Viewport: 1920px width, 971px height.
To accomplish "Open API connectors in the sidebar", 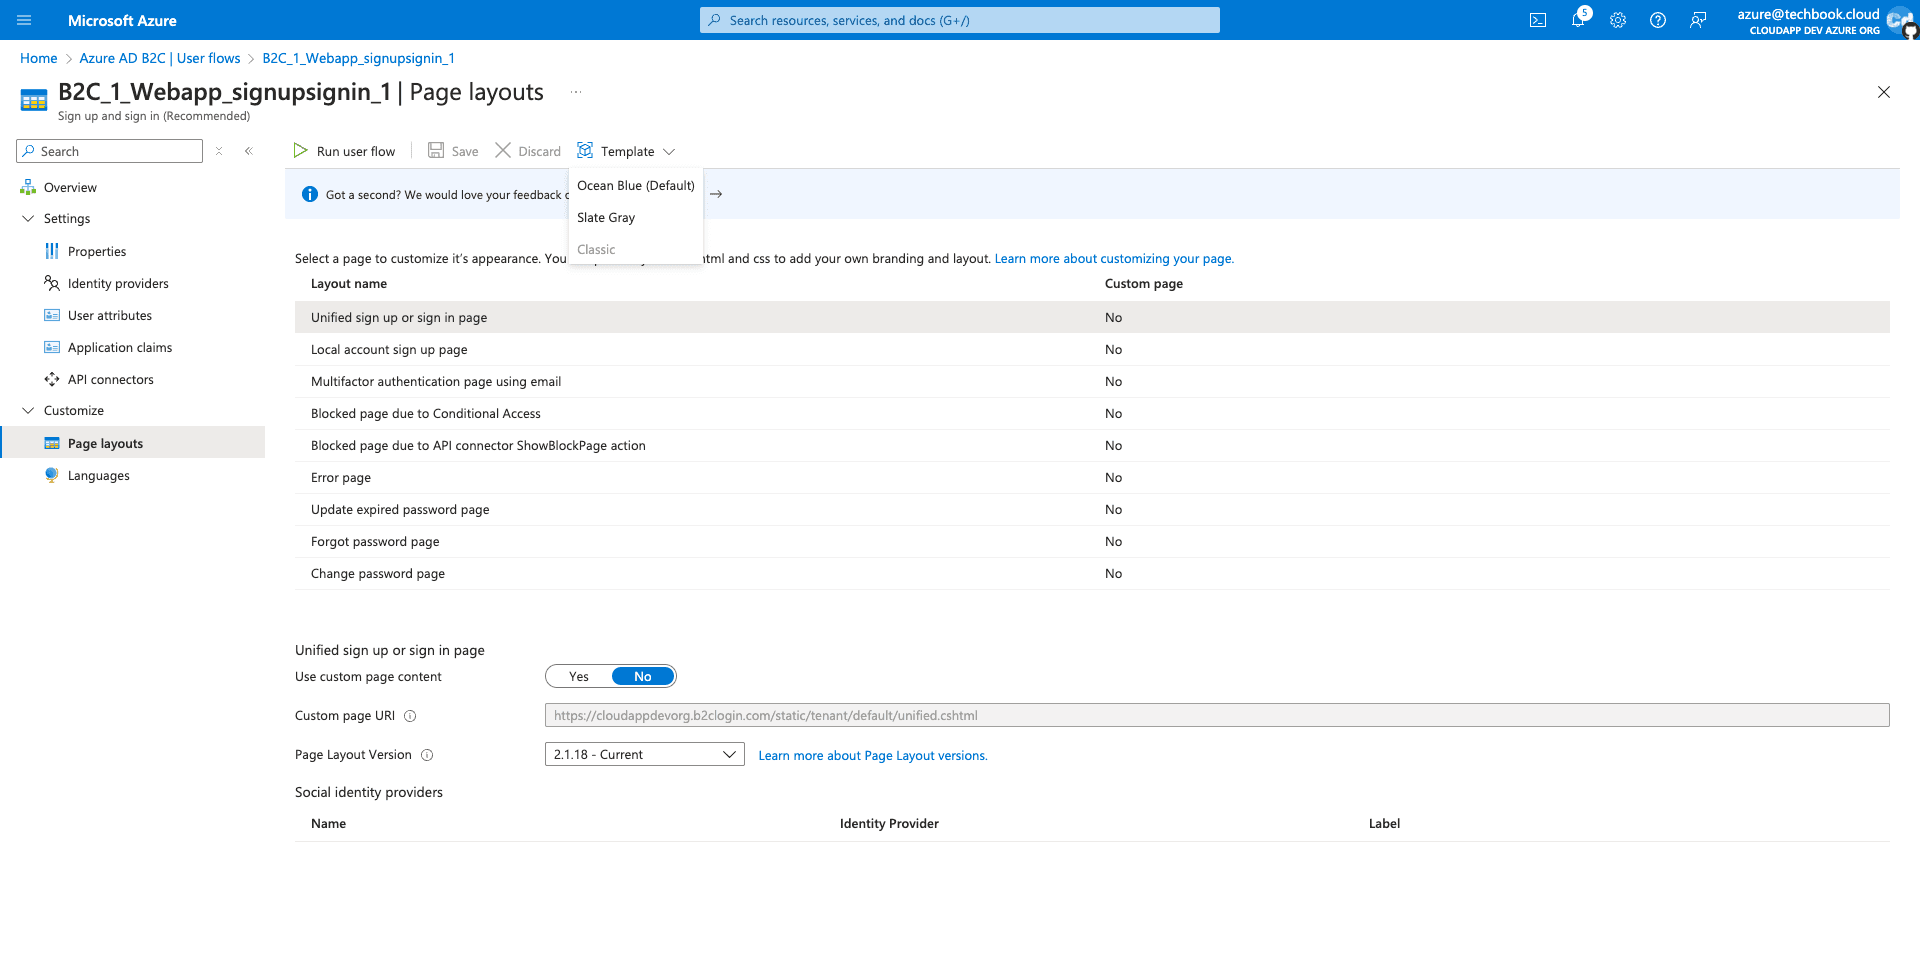I will (110, 379).
